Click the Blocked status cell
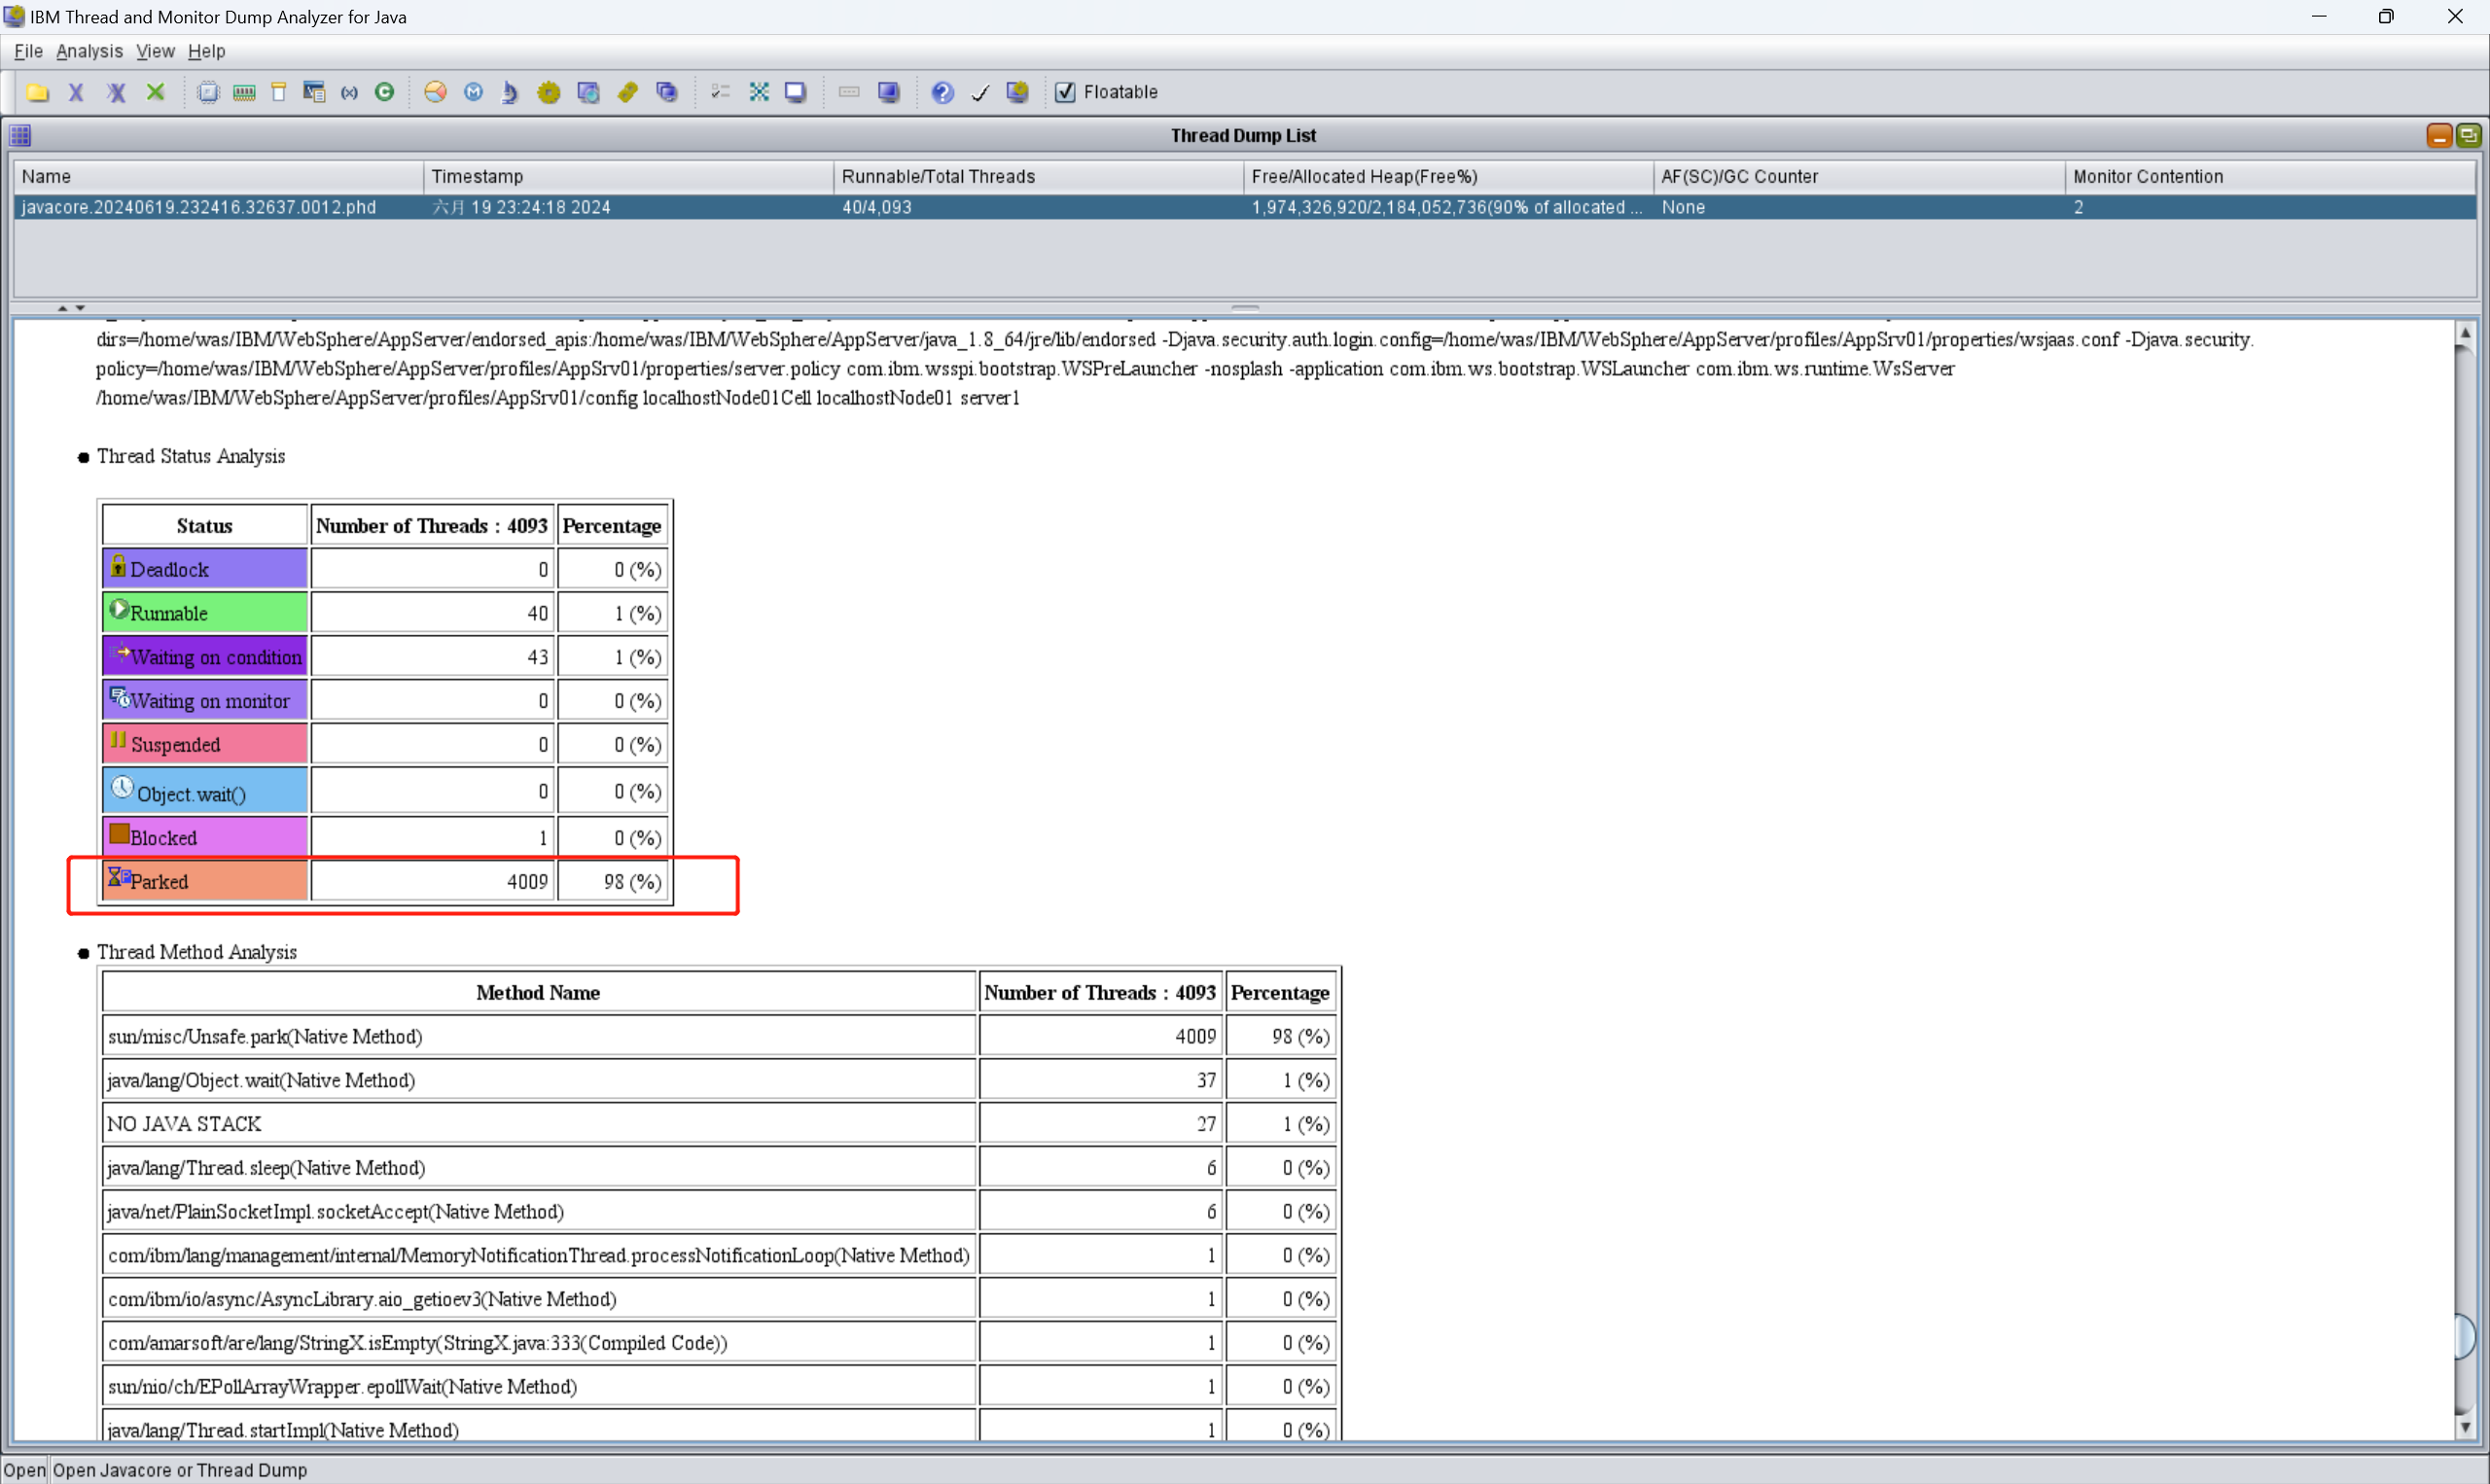Viewport: 2490px width, 1484px height. 204,837
